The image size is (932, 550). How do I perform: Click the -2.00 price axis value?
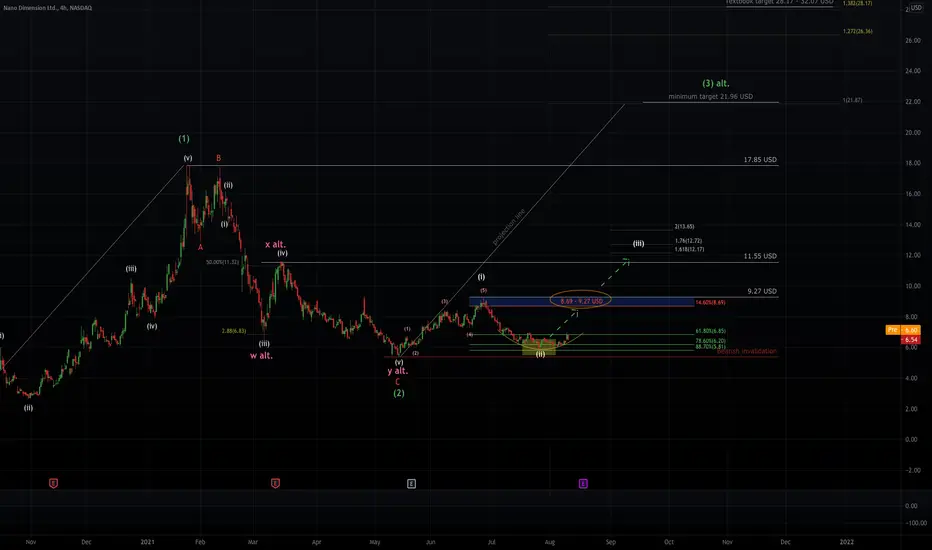pyautogui.click(x=912, y=470)
